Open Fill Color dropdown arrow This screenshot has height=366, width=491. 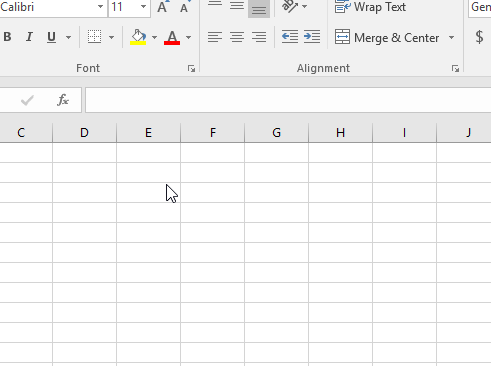(154, 37)
